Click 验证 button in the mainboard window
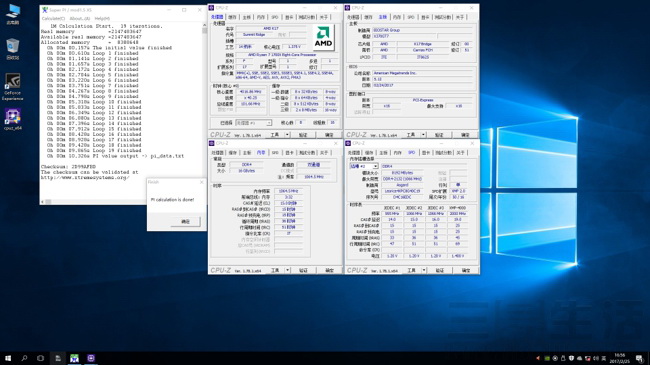 (x=439, y=135)
